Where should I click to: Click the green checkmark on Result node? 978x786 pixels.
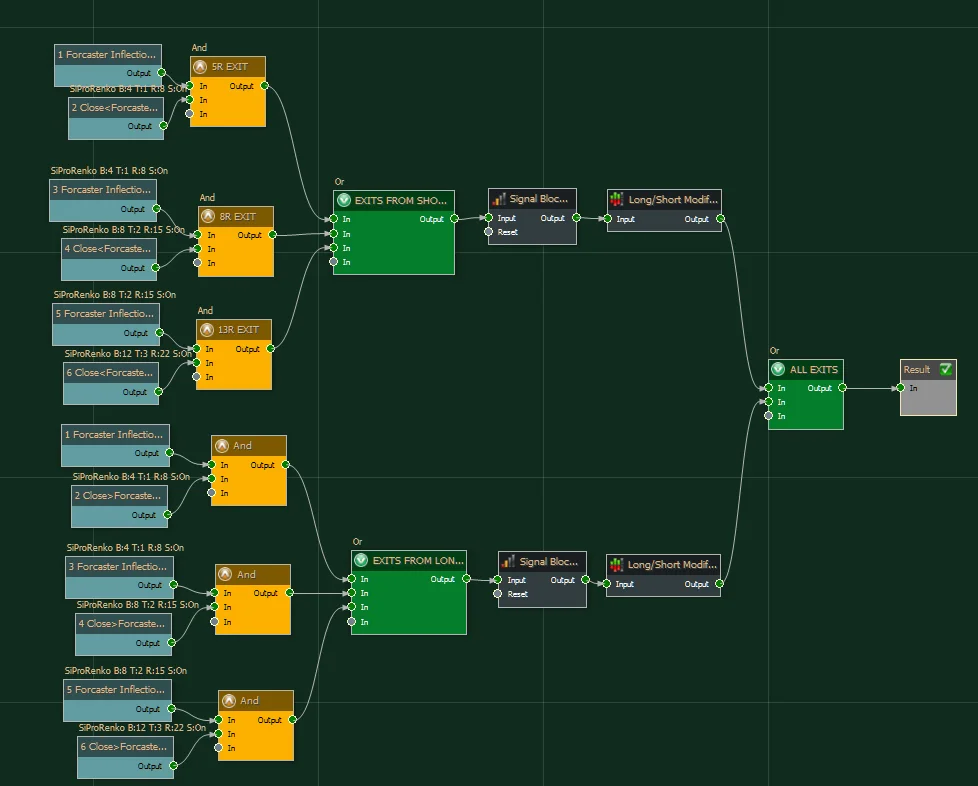(x=946, y=369)
